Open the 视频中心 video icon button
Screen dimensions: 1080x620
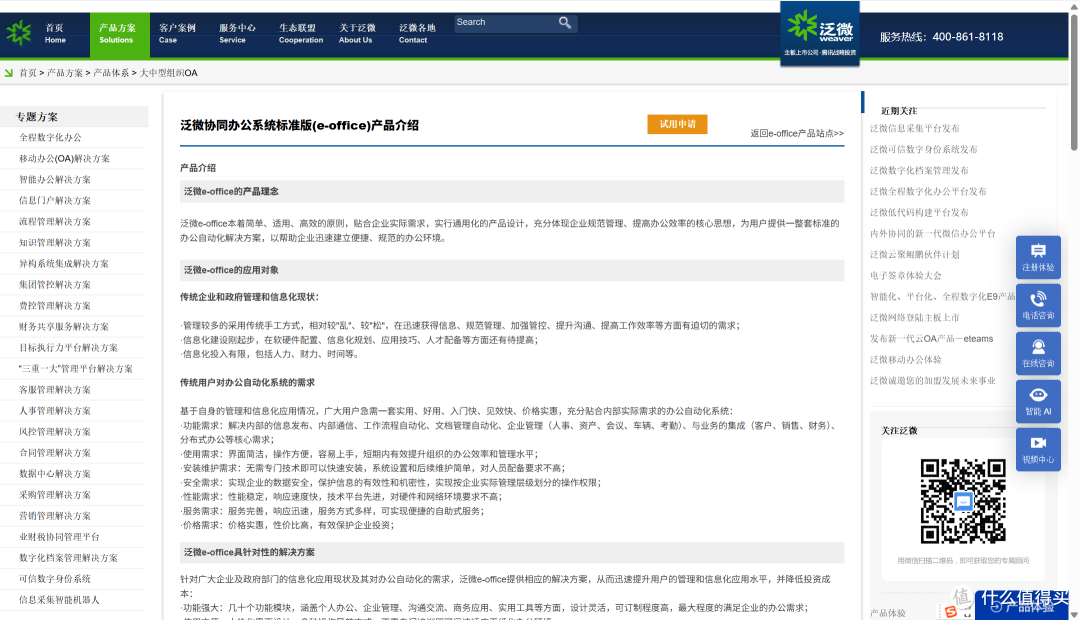[1038, 449]
